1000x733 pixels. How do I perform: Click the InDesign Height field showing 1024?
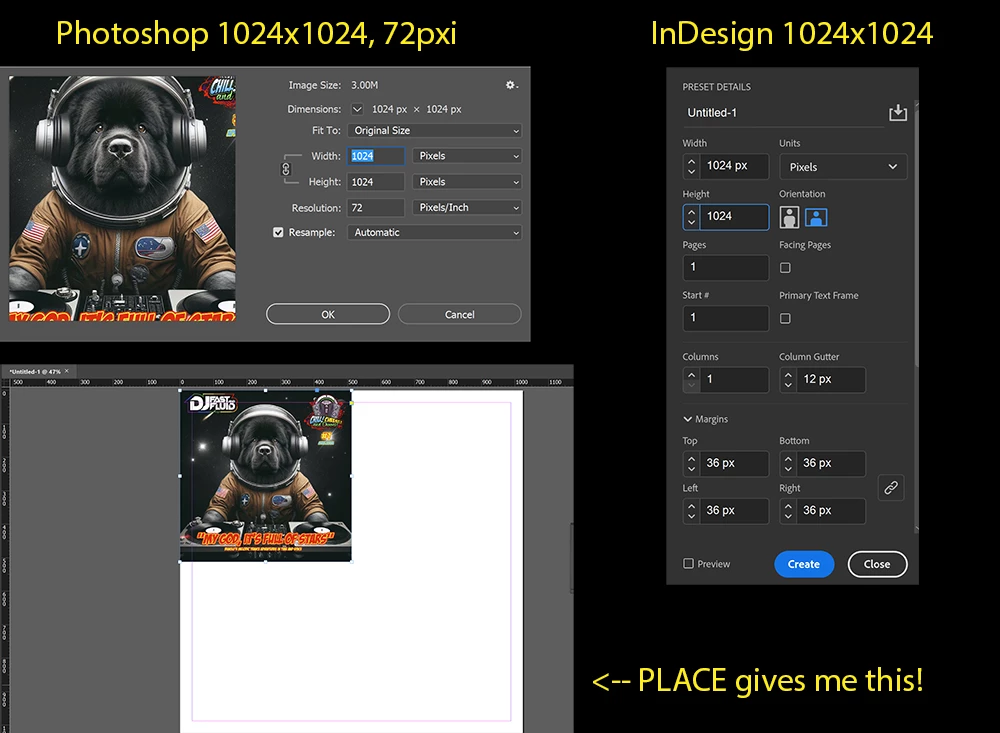[734, 217]
